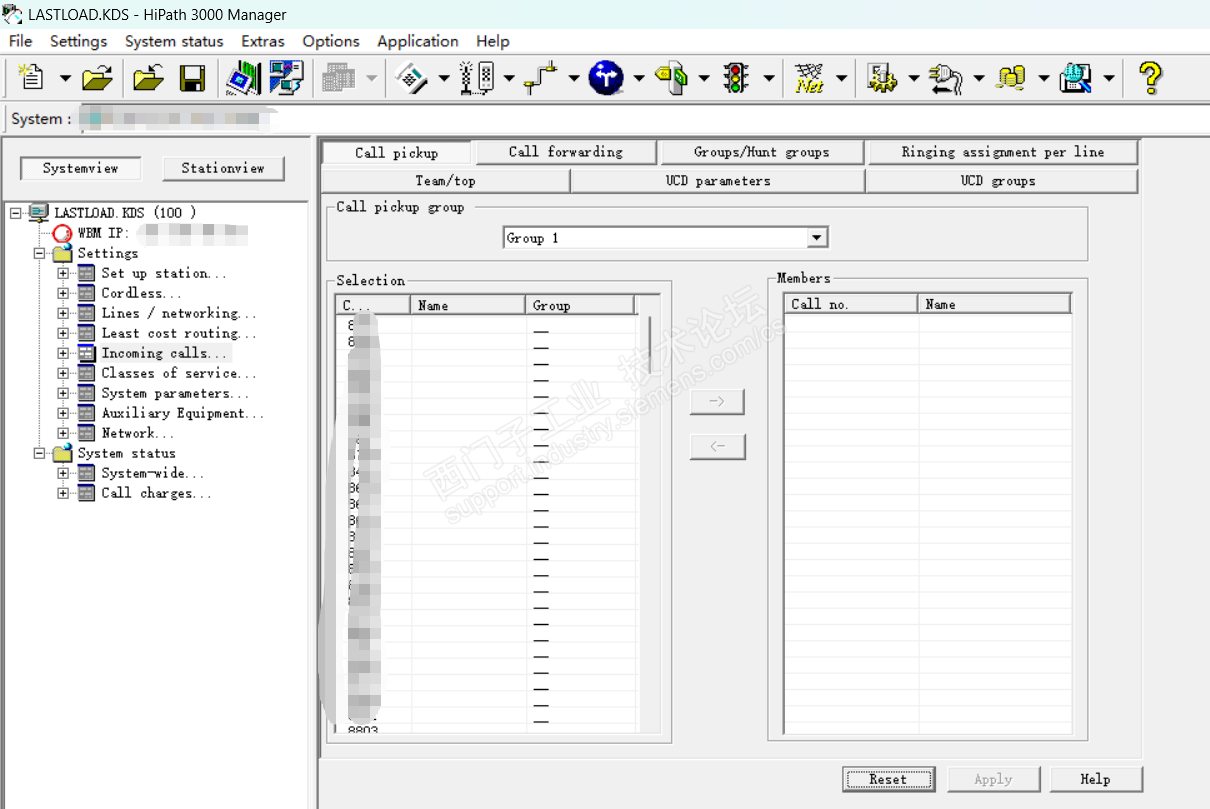
Task: Click the first open folder icon
Action: click(x=97, y=77)
